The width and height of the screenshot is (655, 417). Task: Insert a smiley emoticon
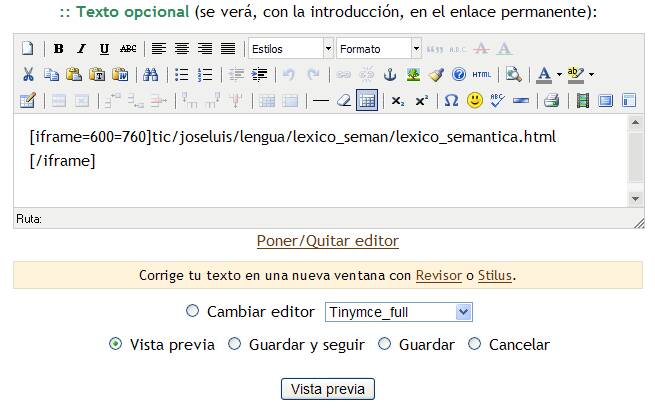point(475,101)
